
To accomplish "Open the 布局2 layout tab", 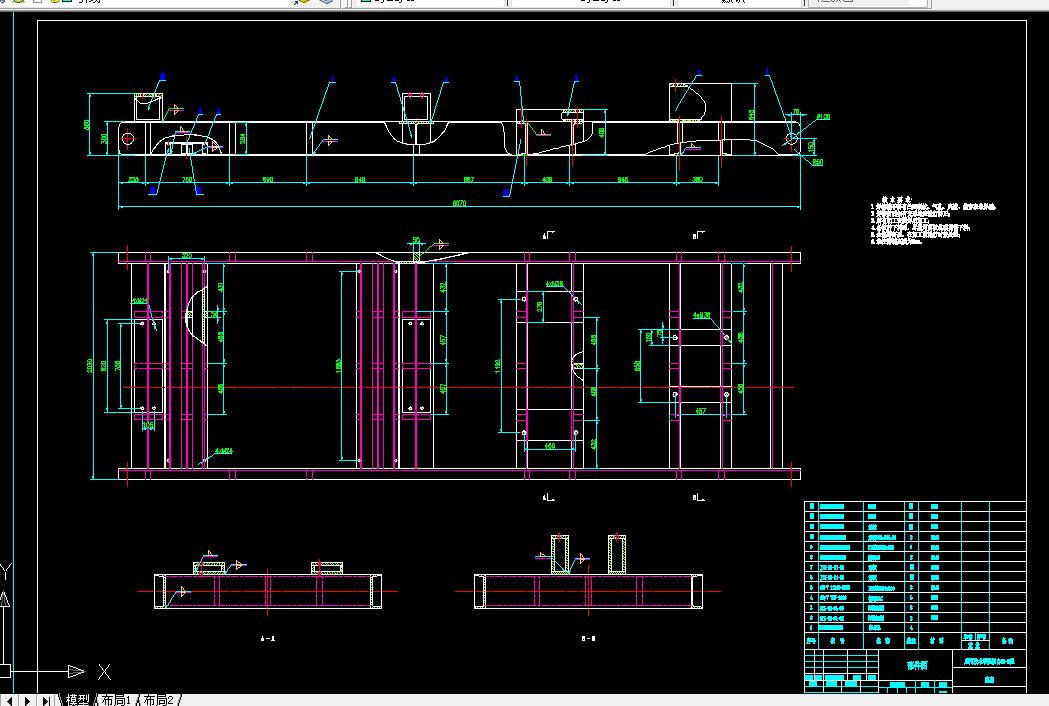I will (x=159, y=700).
